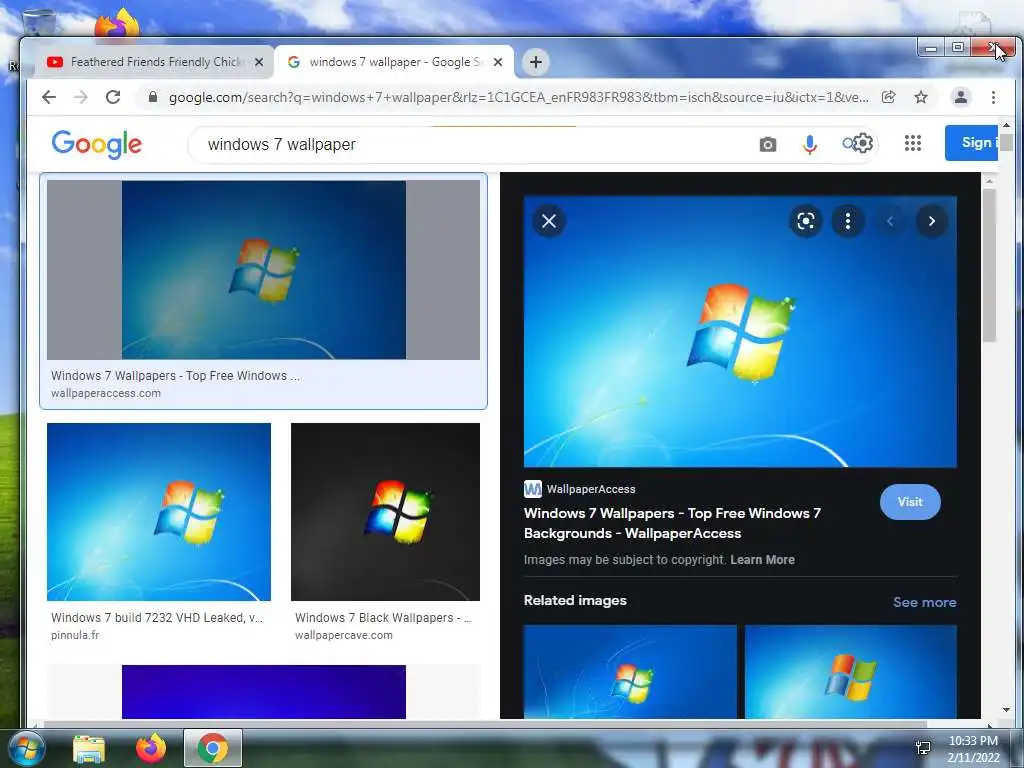The height and width of the screenshot is (768, 1024).
Task: Open Windows Explorer from taskbar
Action: tap(89, 748)
